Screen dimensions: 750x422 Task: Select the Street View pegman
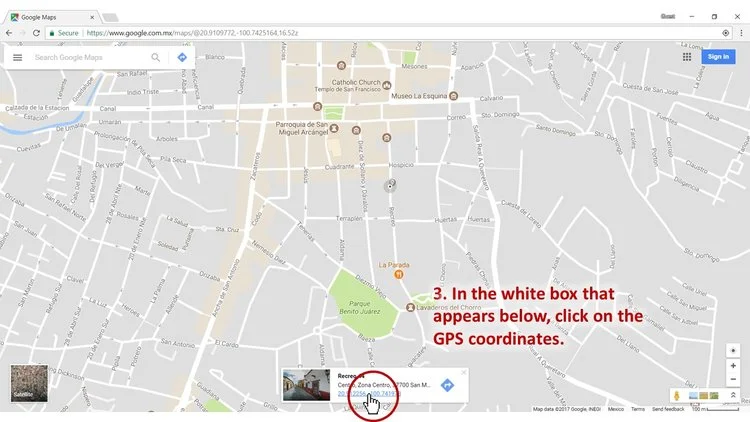[676, 396]
